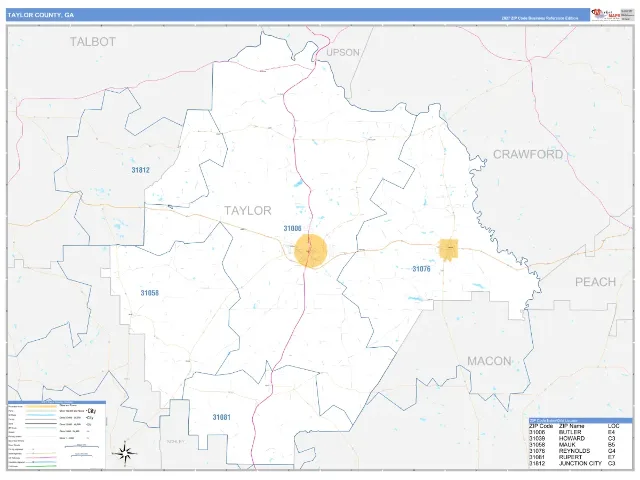The height and width of the screenshot is (480, 640).
Task: Click the legend panel blue title bar
Action: pos(57,402)
